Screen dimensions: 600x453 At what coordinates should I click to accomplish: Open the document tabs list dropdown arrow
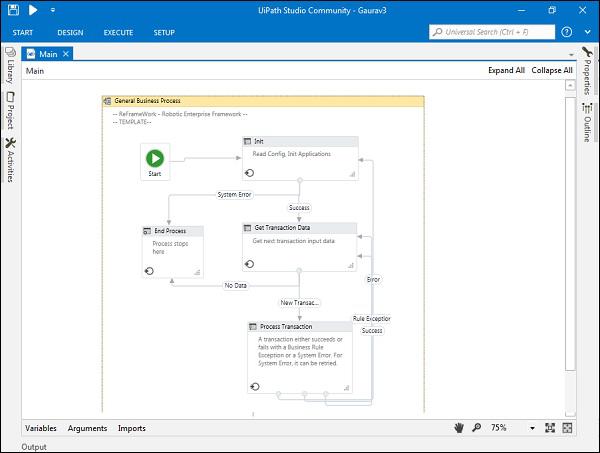tap(571, 55)
